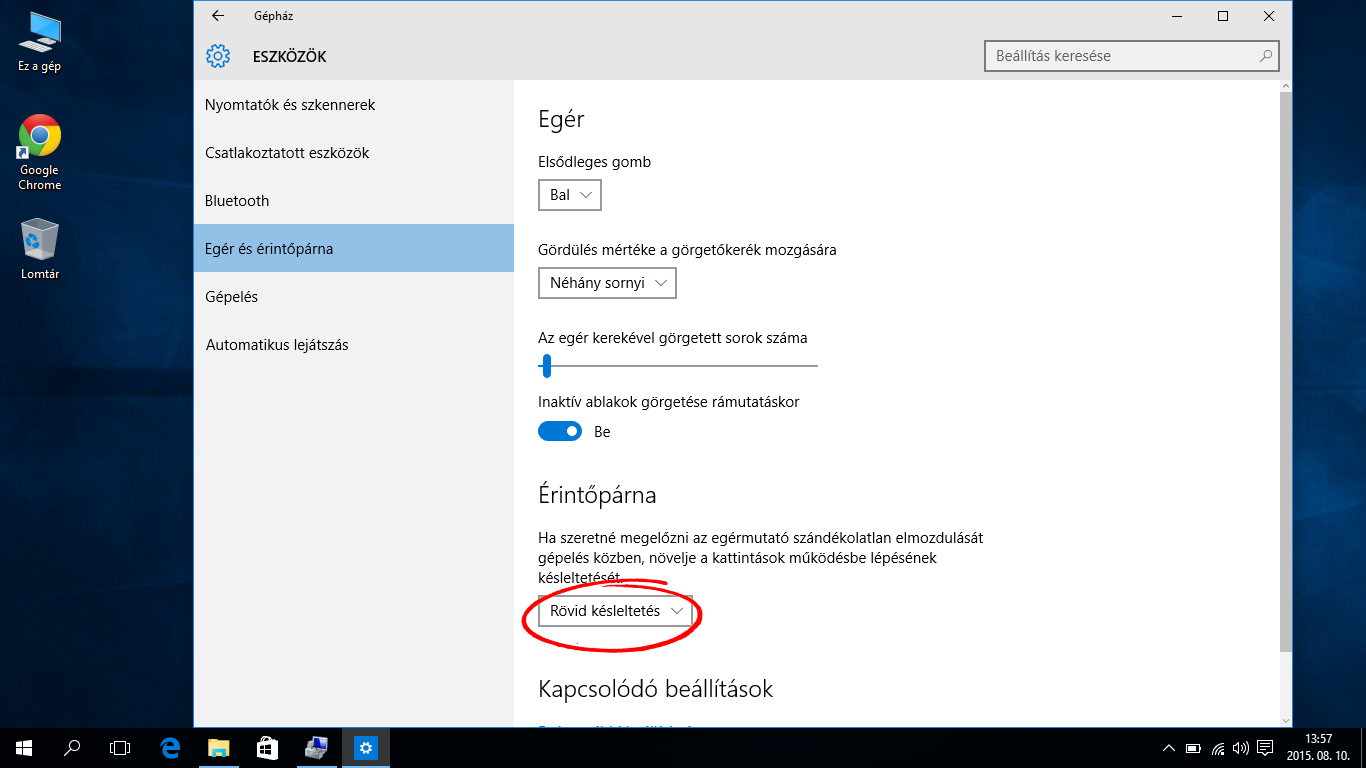Click the search magnifier icon in settings
Screen dimensions: 1366x768
(x=1266, y=56)
